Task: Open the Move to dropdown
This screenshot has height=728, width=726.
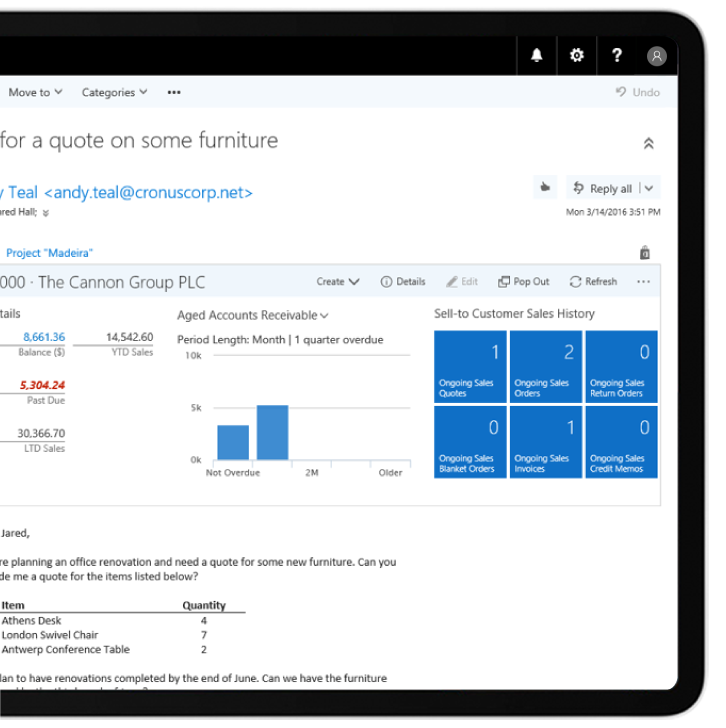Action: coord(35,92)
